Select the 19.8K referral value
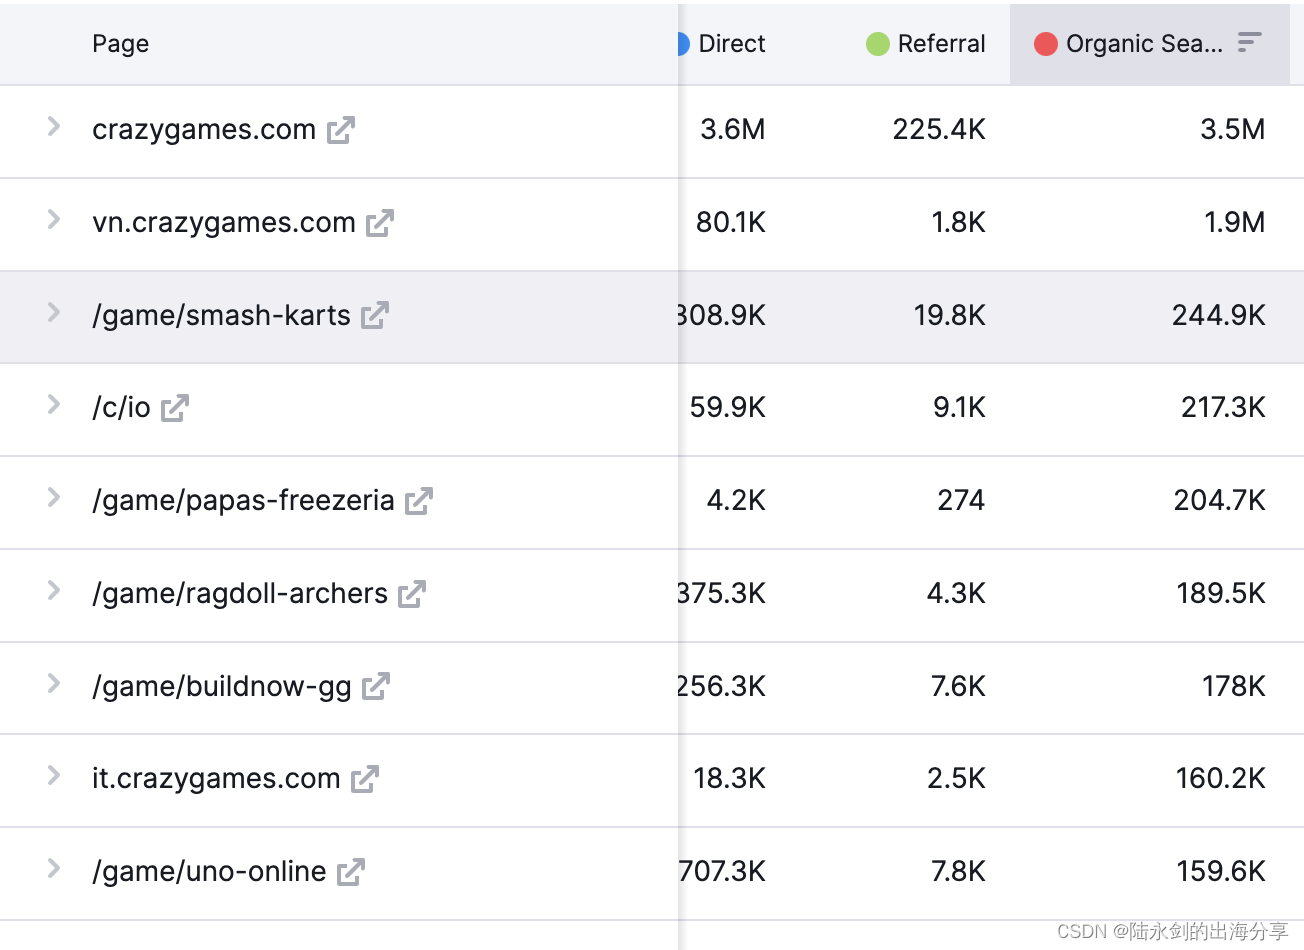1304x950 pixels. pyautogui.click(x=950, y=316)
